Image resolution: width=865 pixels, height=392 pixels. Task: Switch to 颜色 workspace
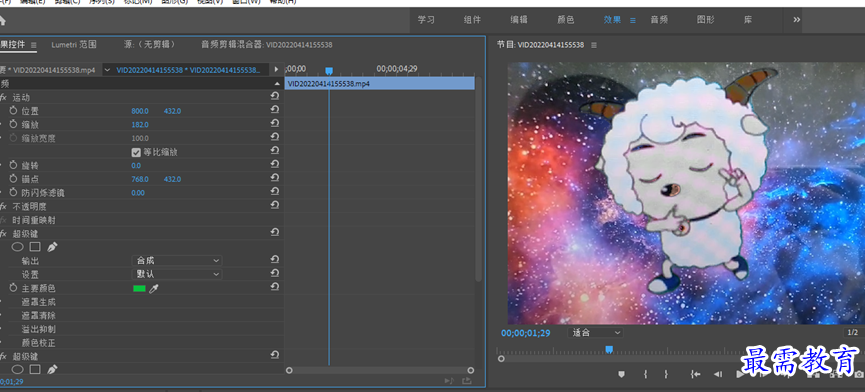point(565,20)
